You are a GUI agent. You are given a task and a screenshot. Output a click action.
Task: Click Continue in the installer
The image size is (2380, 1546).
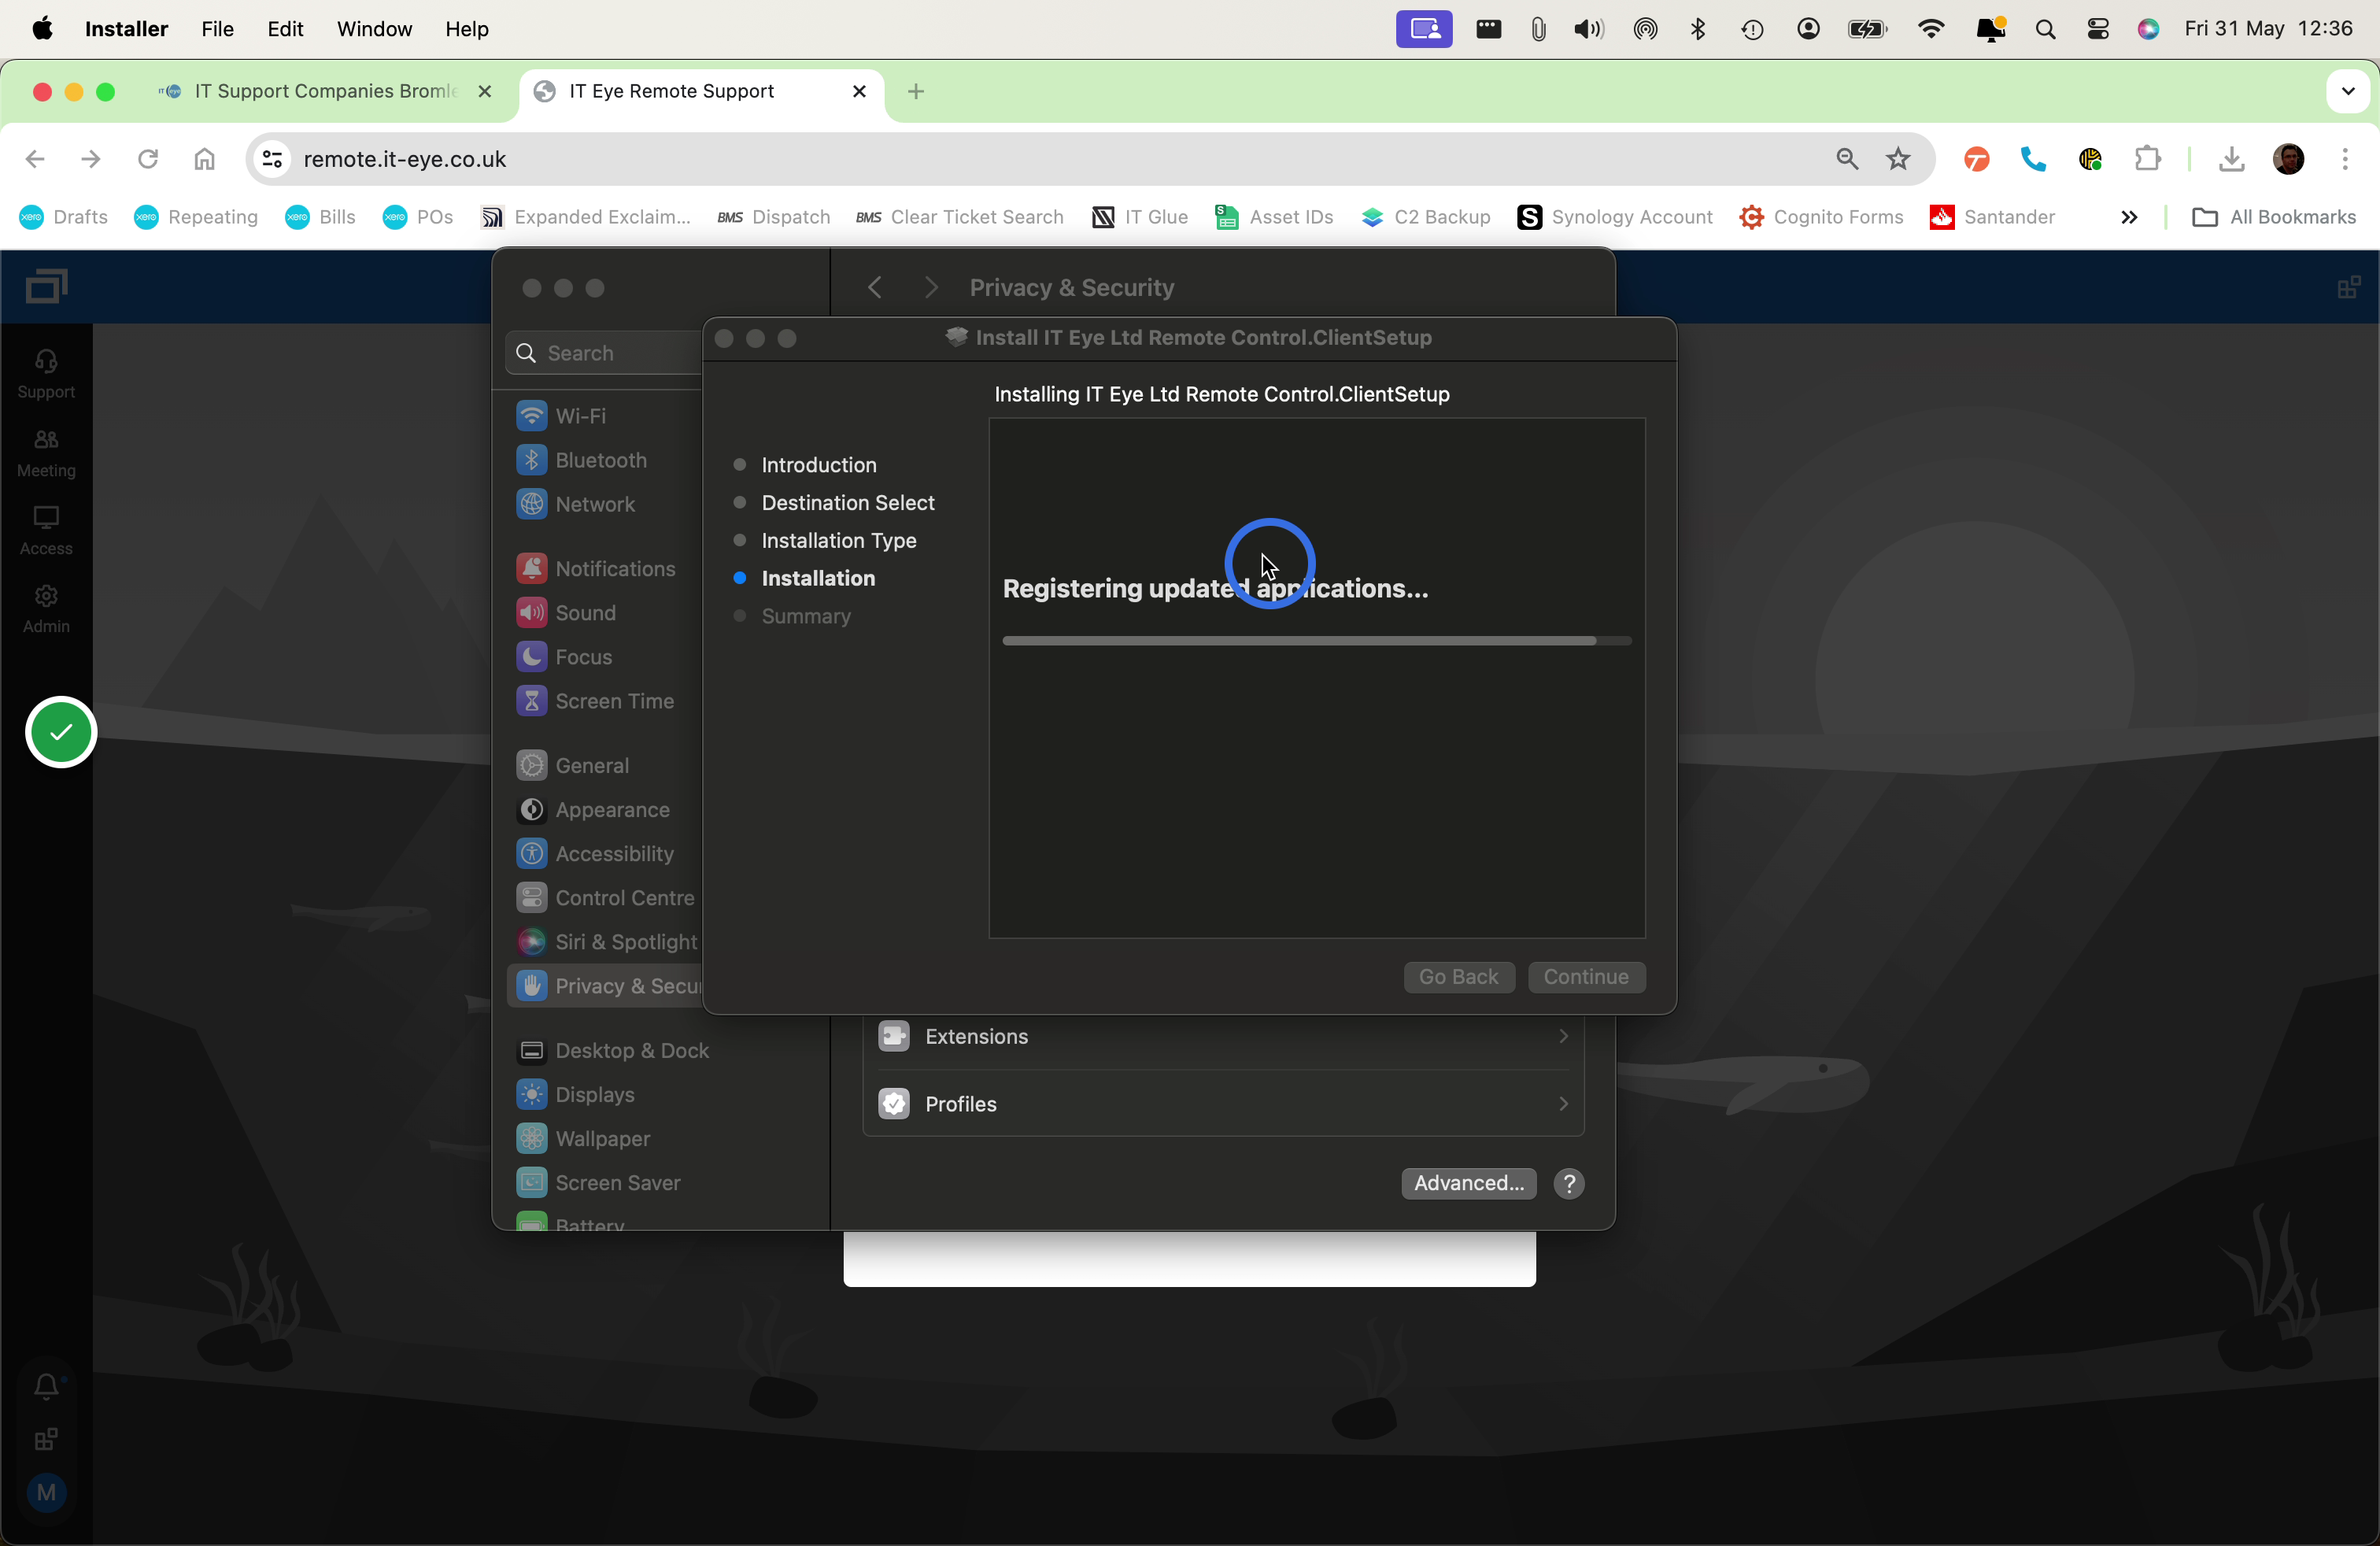tap(1586, 977)
